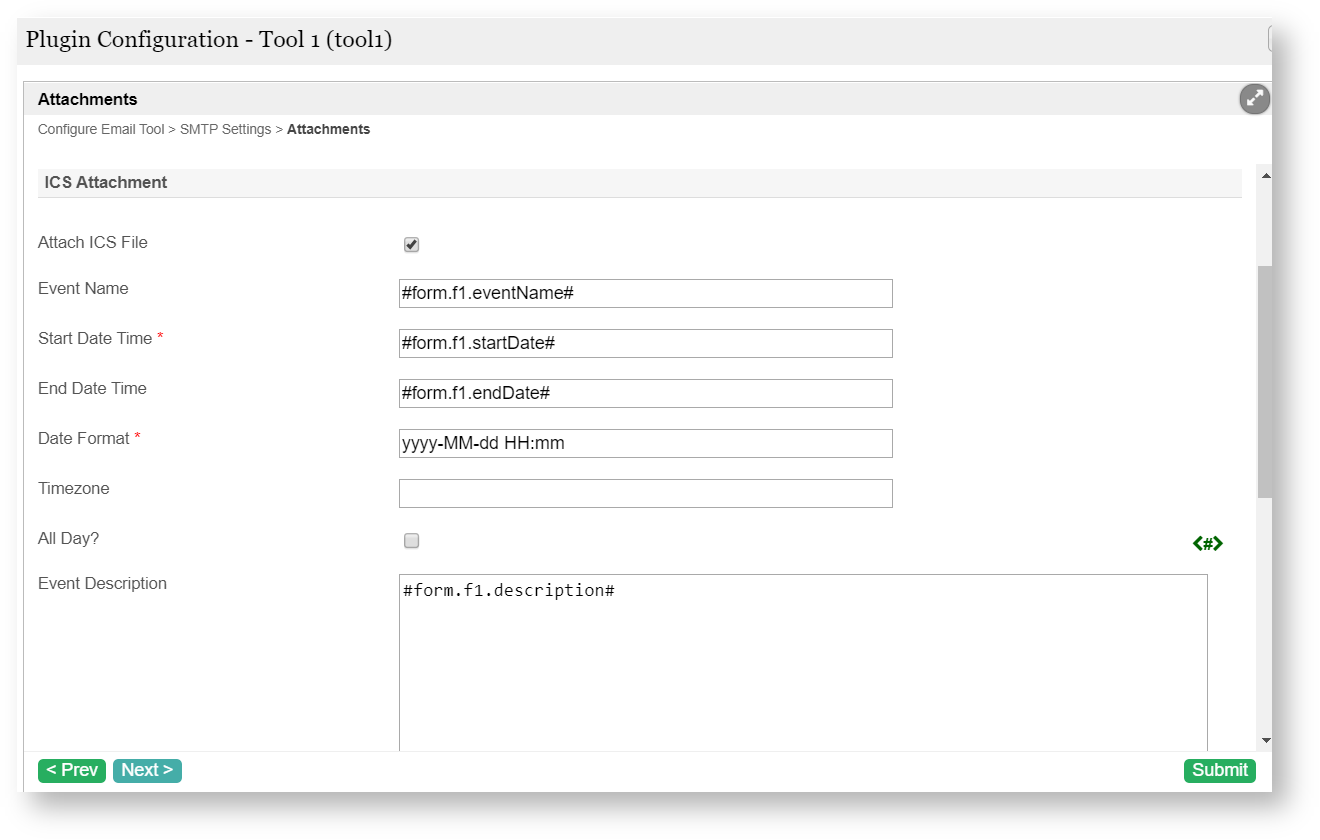Click inside the Event Description textarea
Viewport: 1320px width, 840px height.
tap(802, 660)
